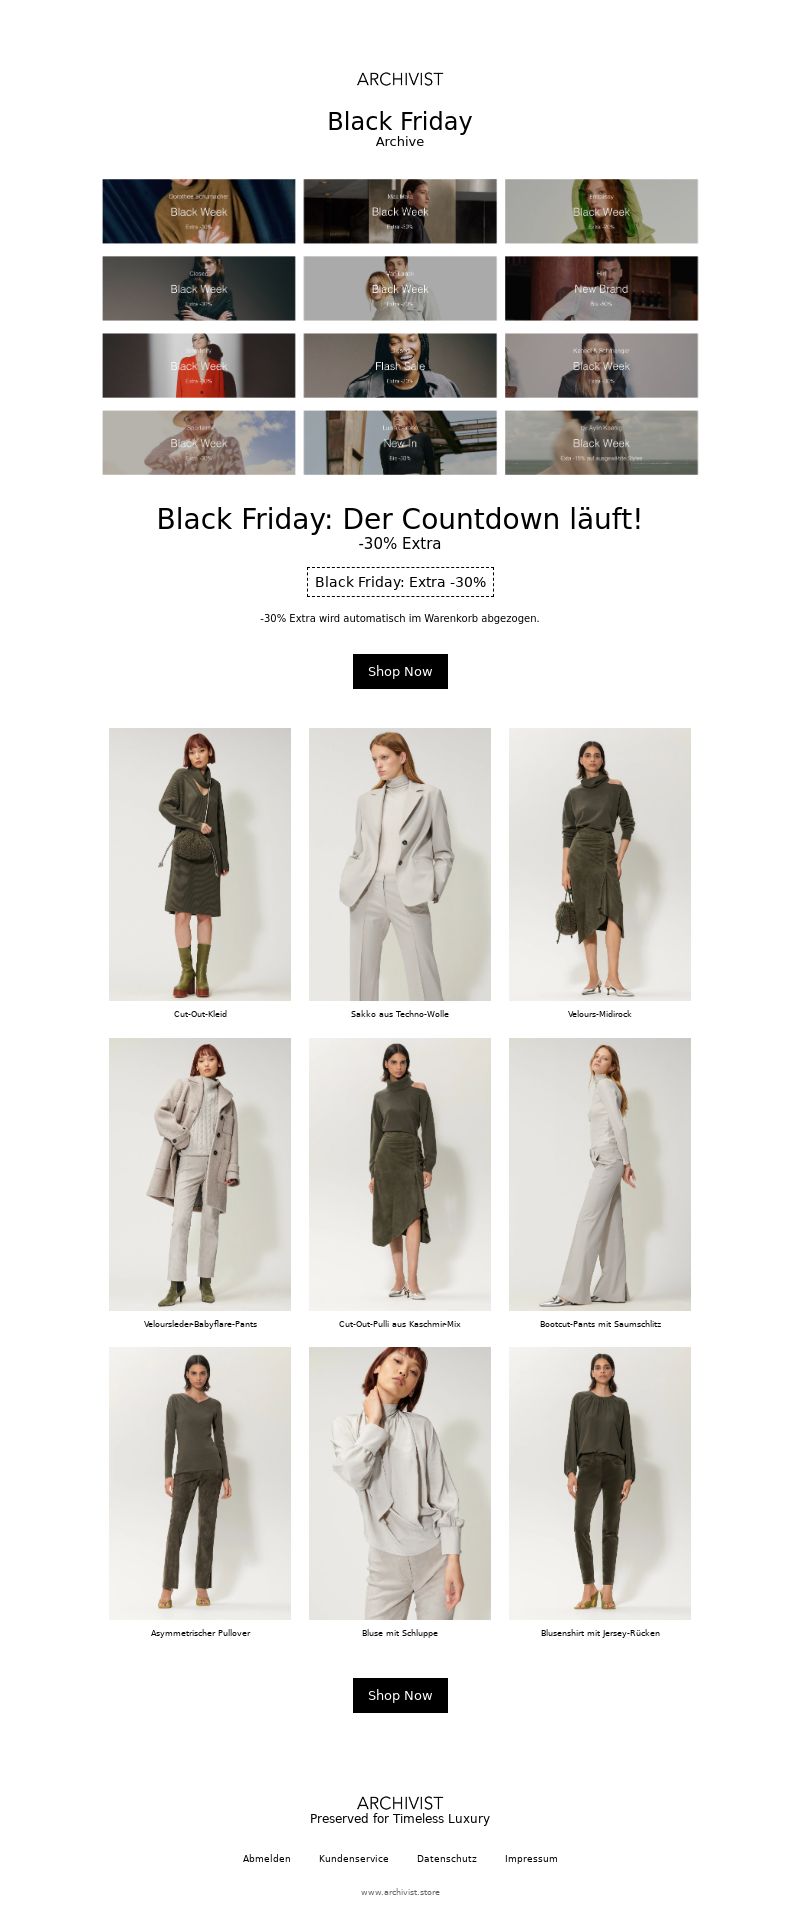Click the Bootcut-Pants mit Saumschlitz label
Viewport: 800px width, 1917px height.
600,1324
